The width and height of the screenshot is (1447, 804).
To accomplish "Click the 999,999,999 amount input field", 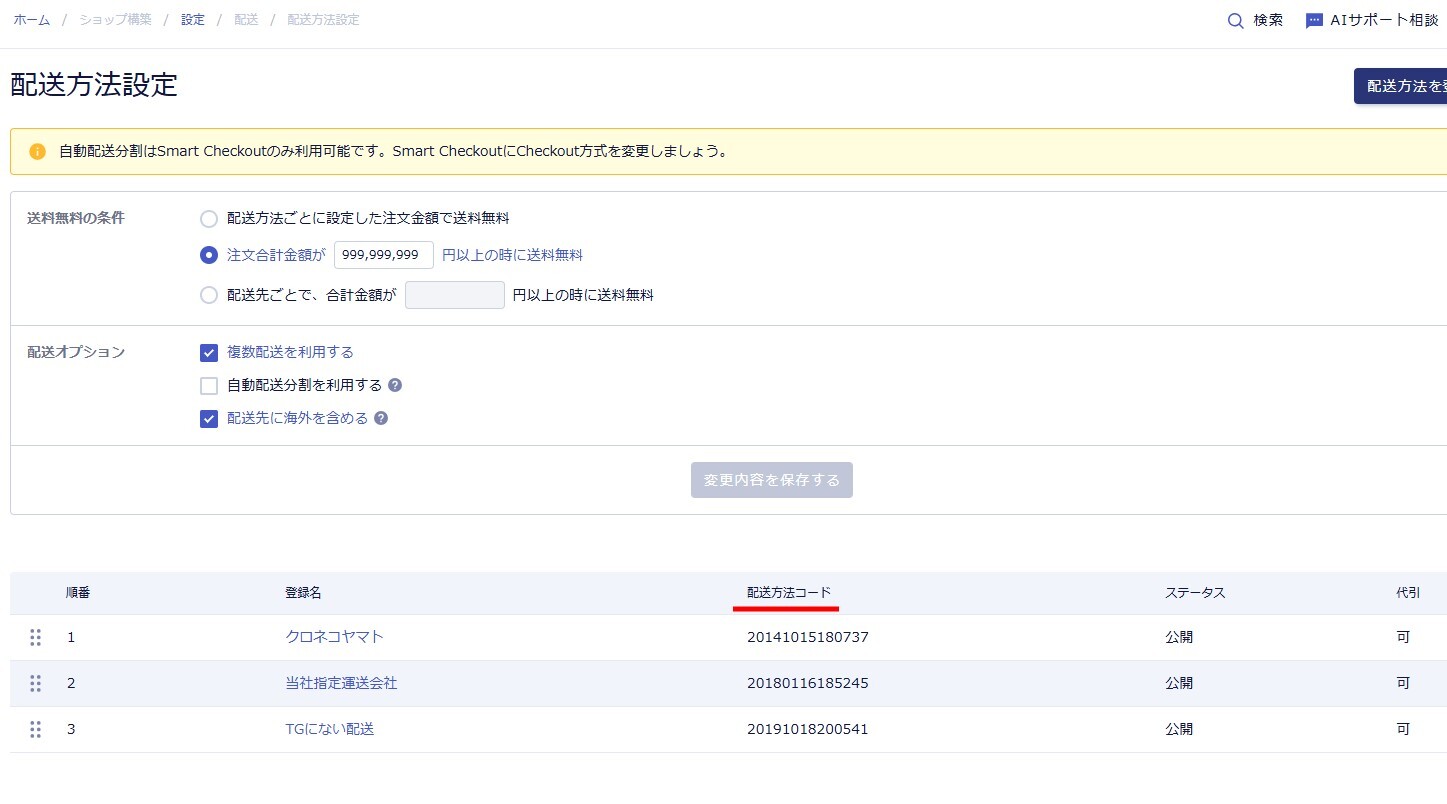I will [383, 255].
